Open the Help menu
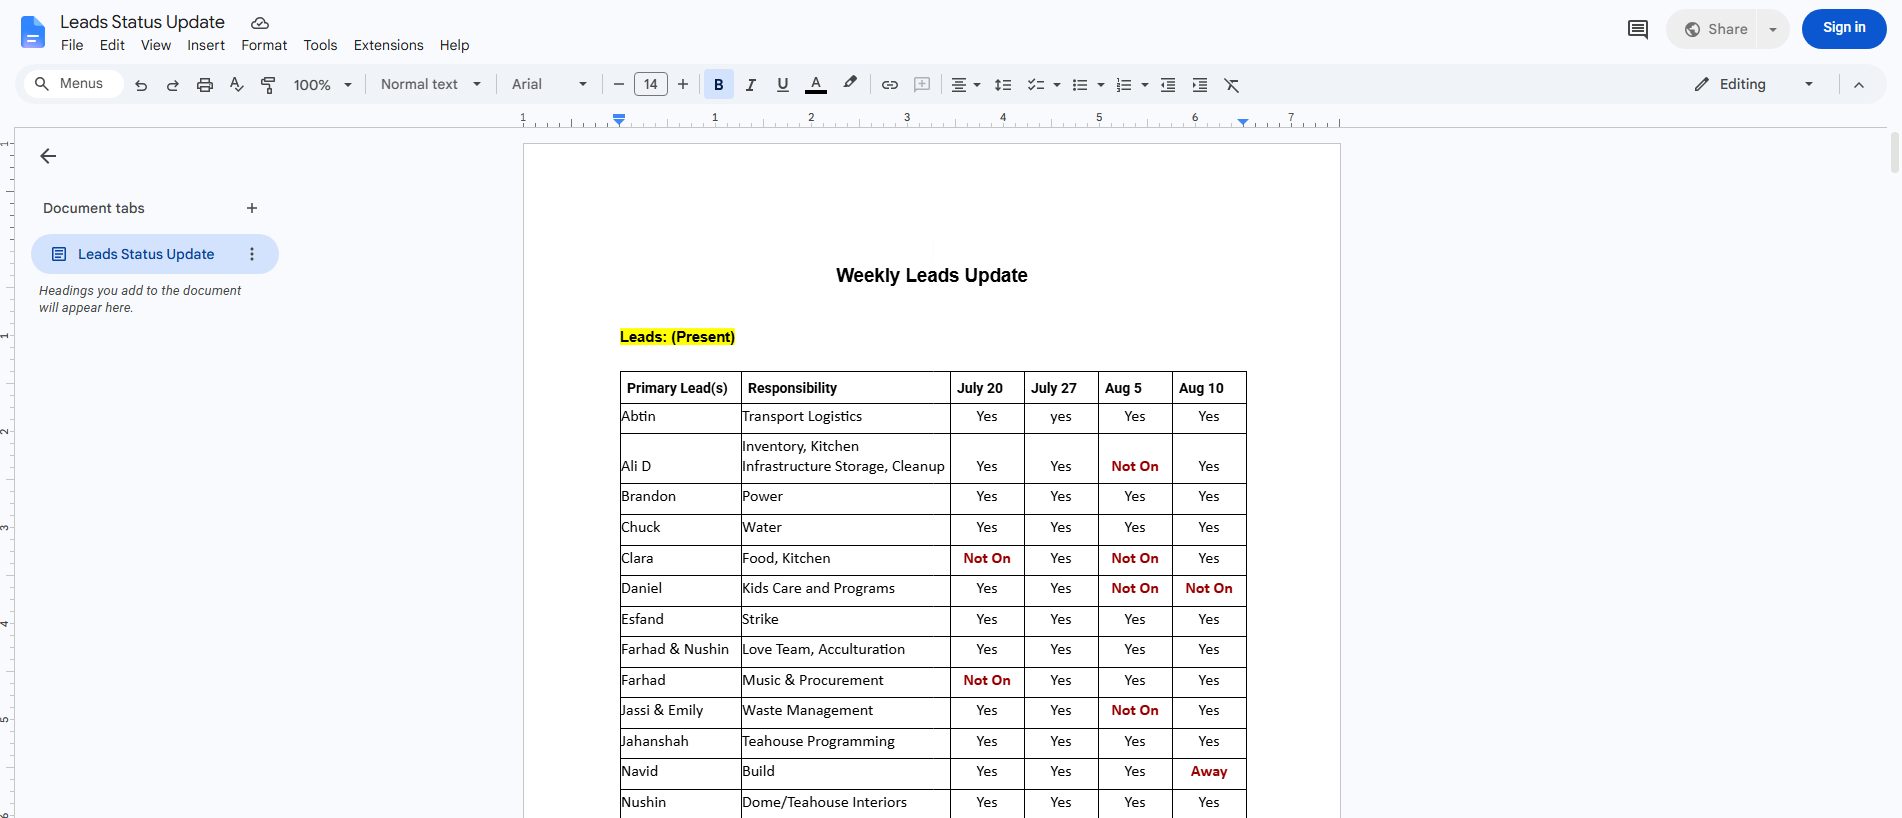Viewport: 1902px width, 818px height. [x=454, y=45]
